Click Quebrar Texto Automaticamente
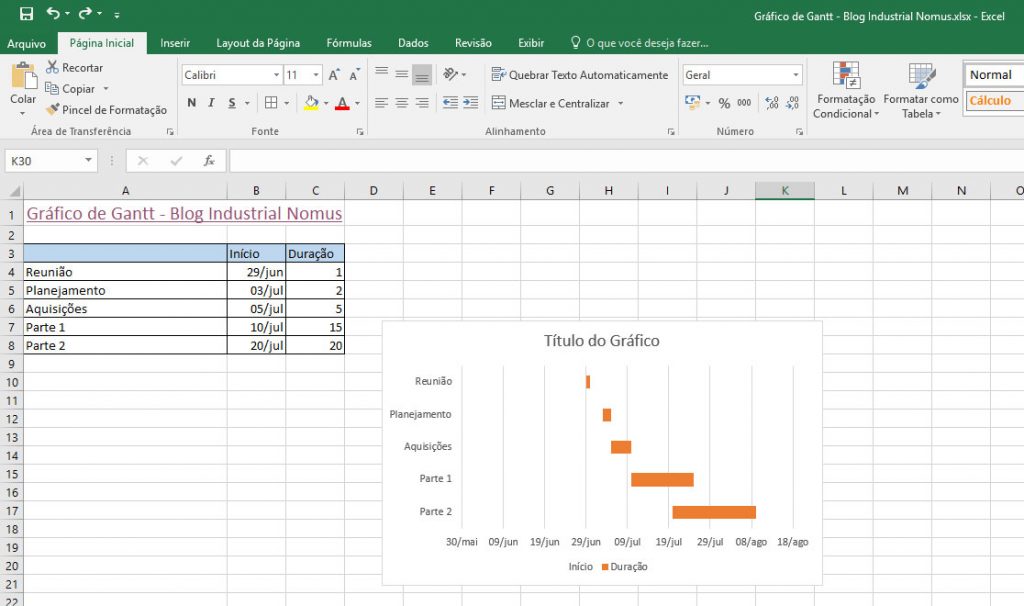 [580, 75]
